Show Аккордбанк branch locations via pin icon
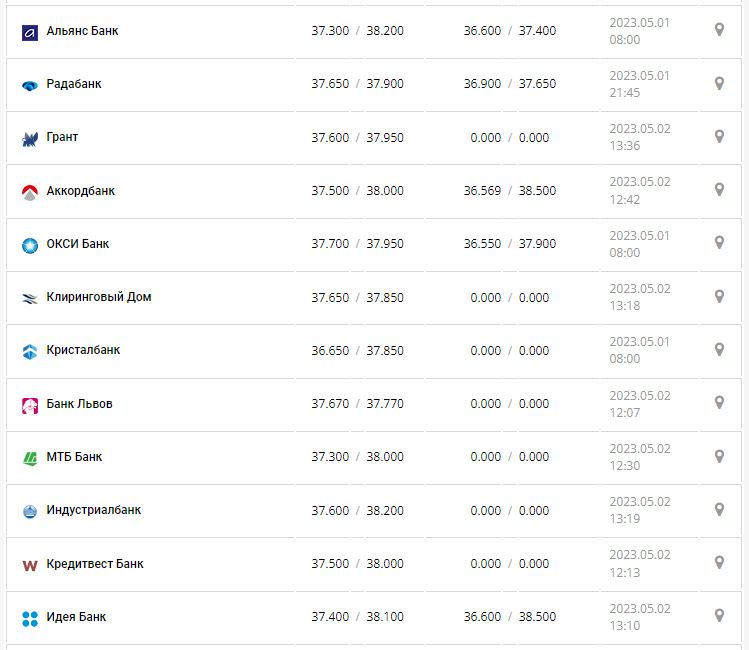 (x=718, y=189)
